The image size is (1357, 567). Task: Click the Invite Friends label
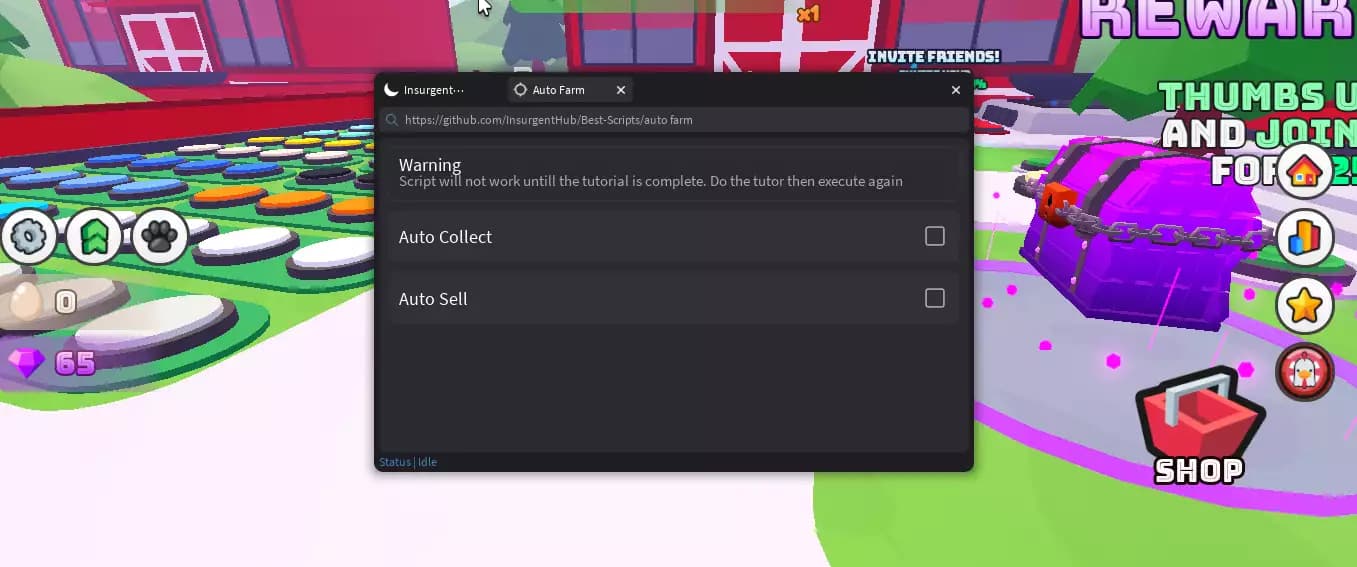(933, 57)
